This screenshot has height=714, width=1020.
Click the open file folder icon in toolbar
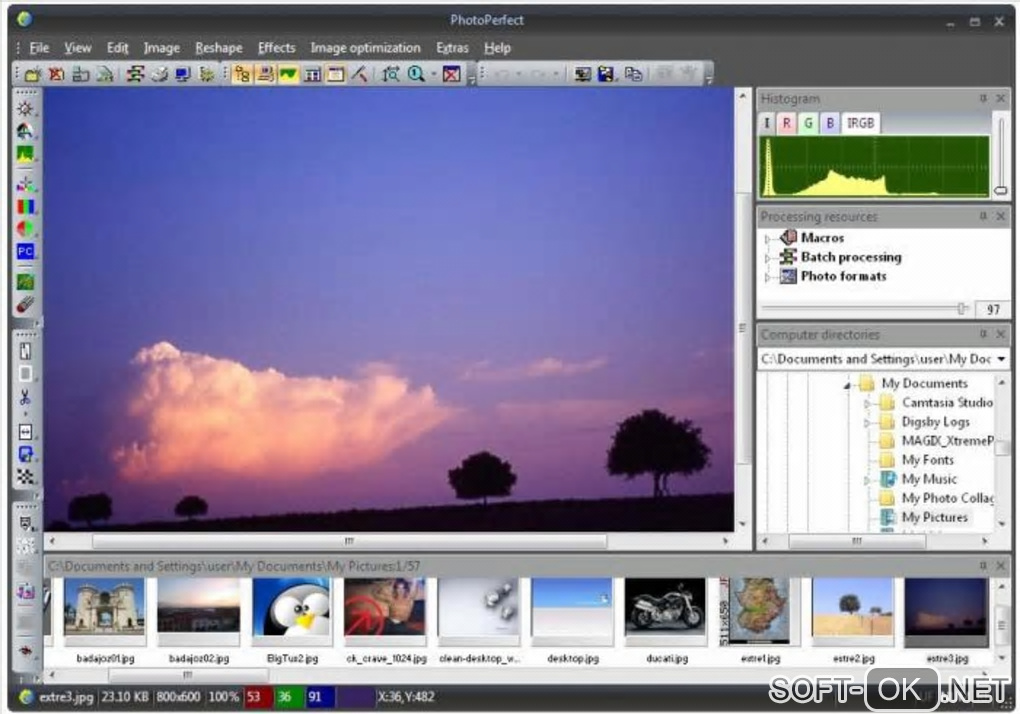tap(32, 74)
